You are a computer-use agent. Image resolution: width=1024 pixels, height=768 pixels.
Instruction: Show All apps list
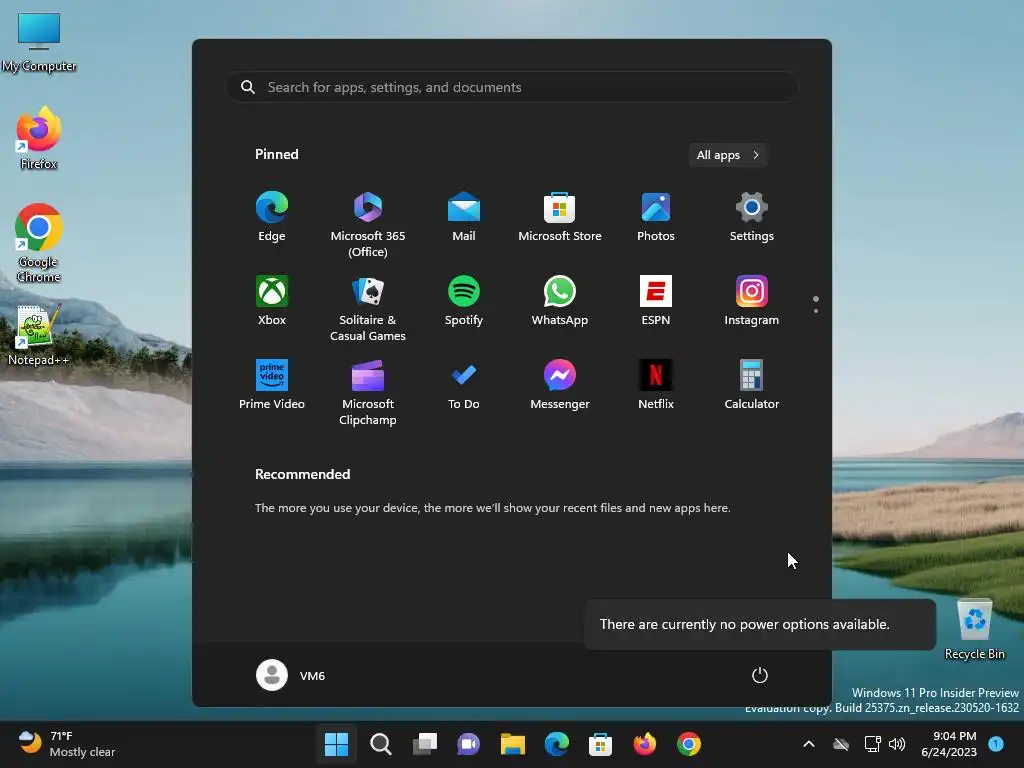coord(728,155)
